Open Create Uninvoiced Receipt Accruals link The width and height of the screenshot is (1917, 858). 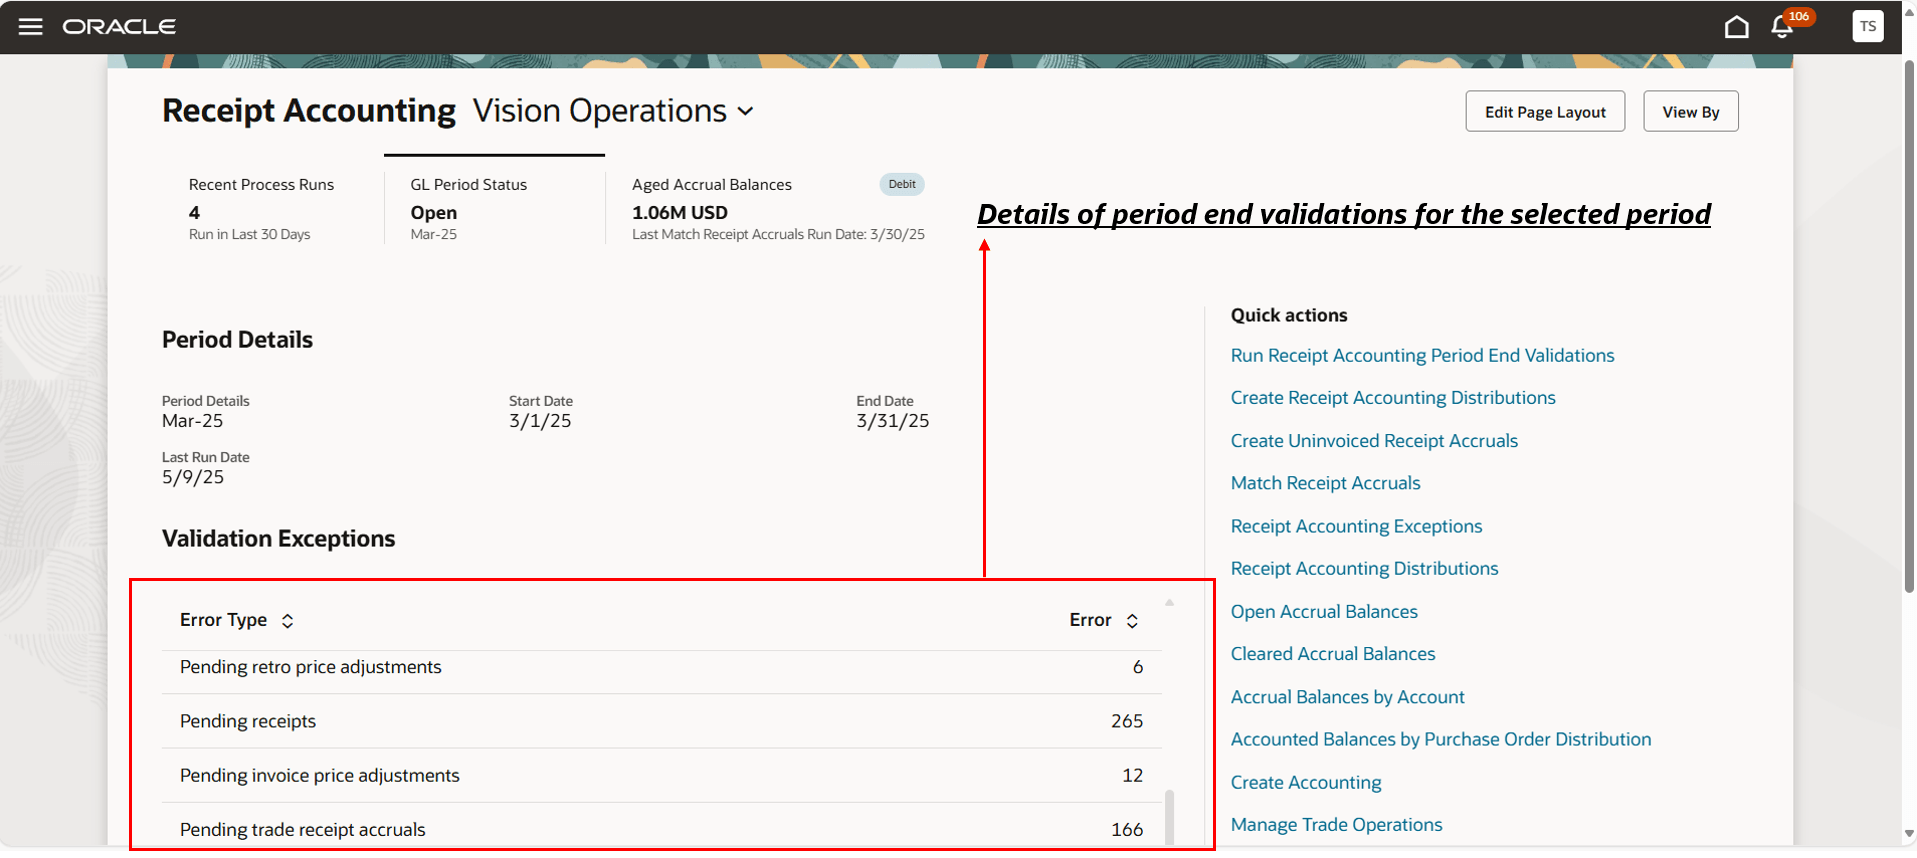pyautogui.click(x=1374, y=441)
